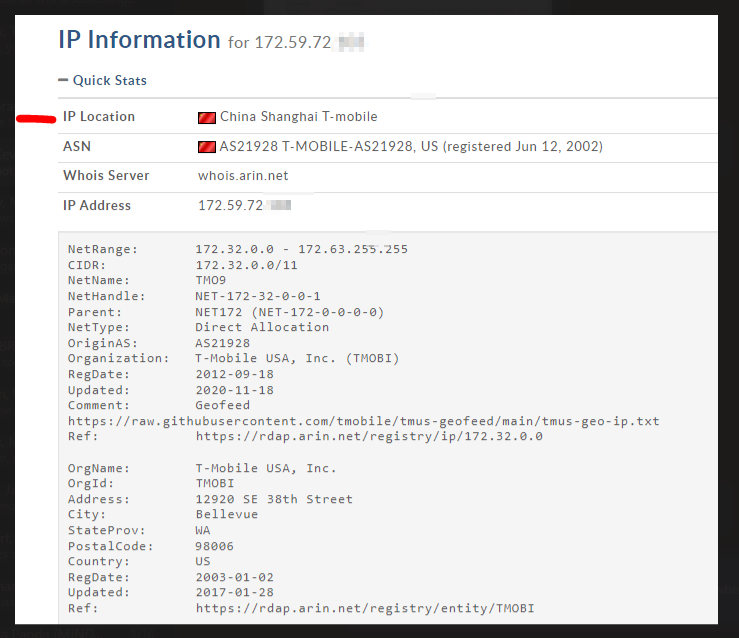Screen dimensions: 739x638
Task: Click the IP Location row label
Action: coord(99,116)
